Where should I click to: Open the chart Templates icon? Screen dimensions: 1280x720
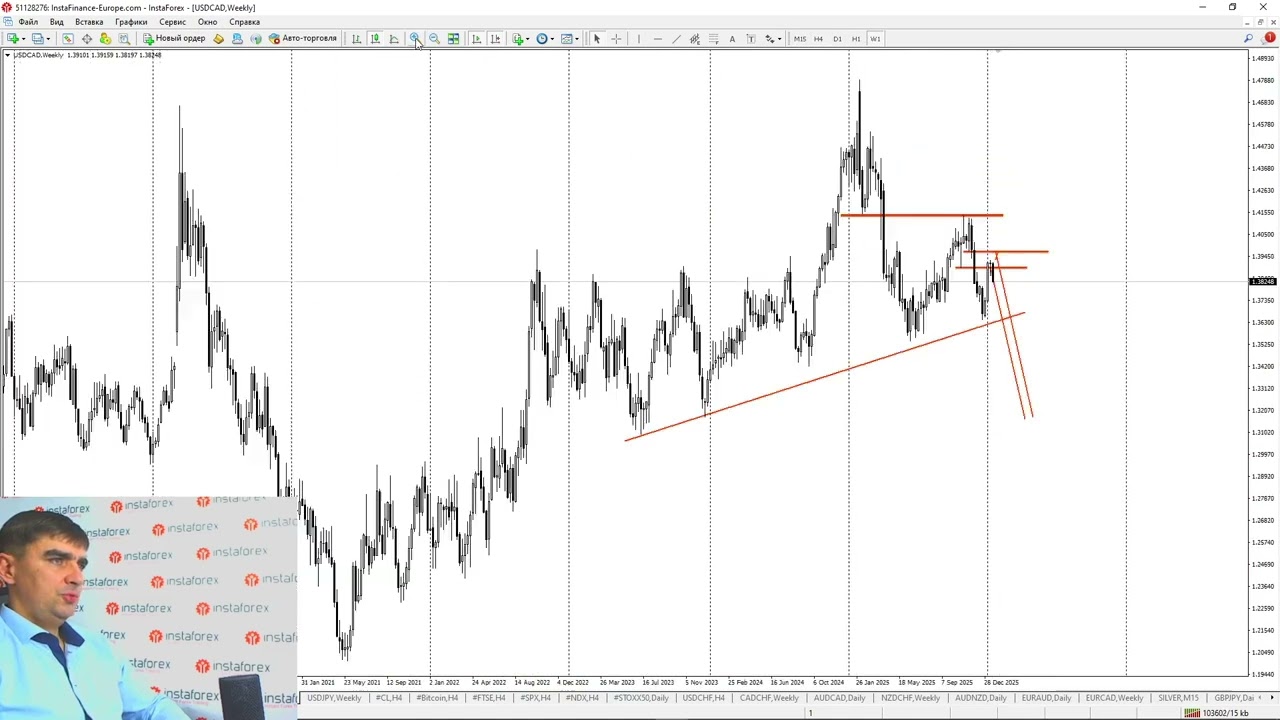[566, 39]
